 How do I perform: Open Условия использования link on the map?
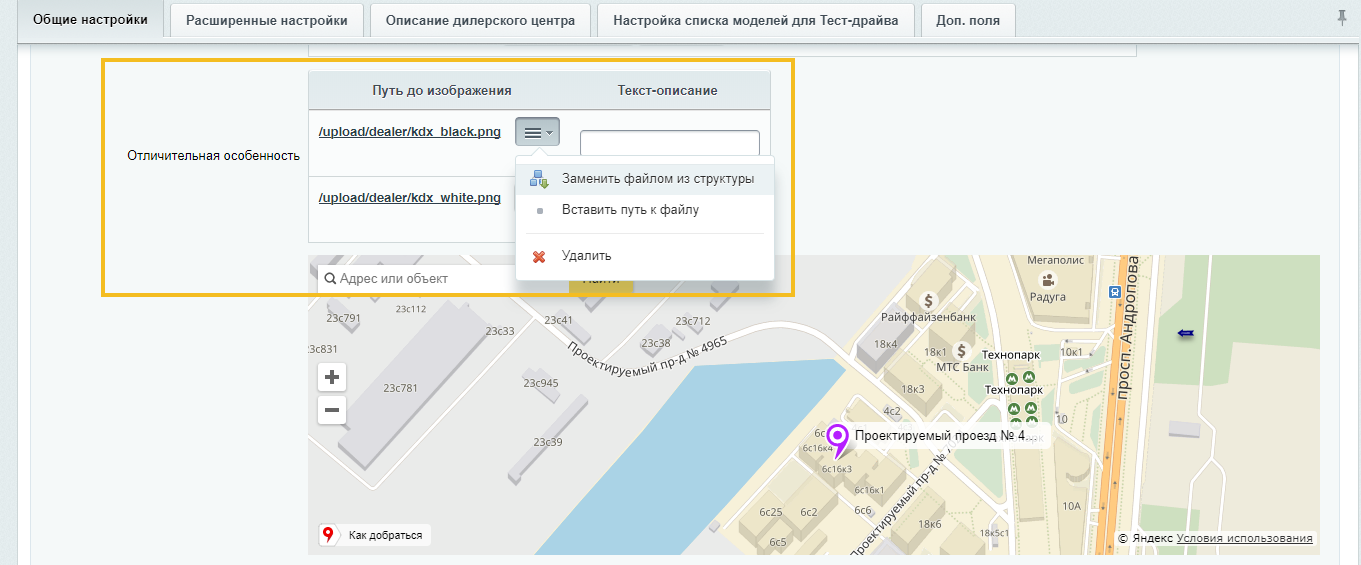point(1245,538)
